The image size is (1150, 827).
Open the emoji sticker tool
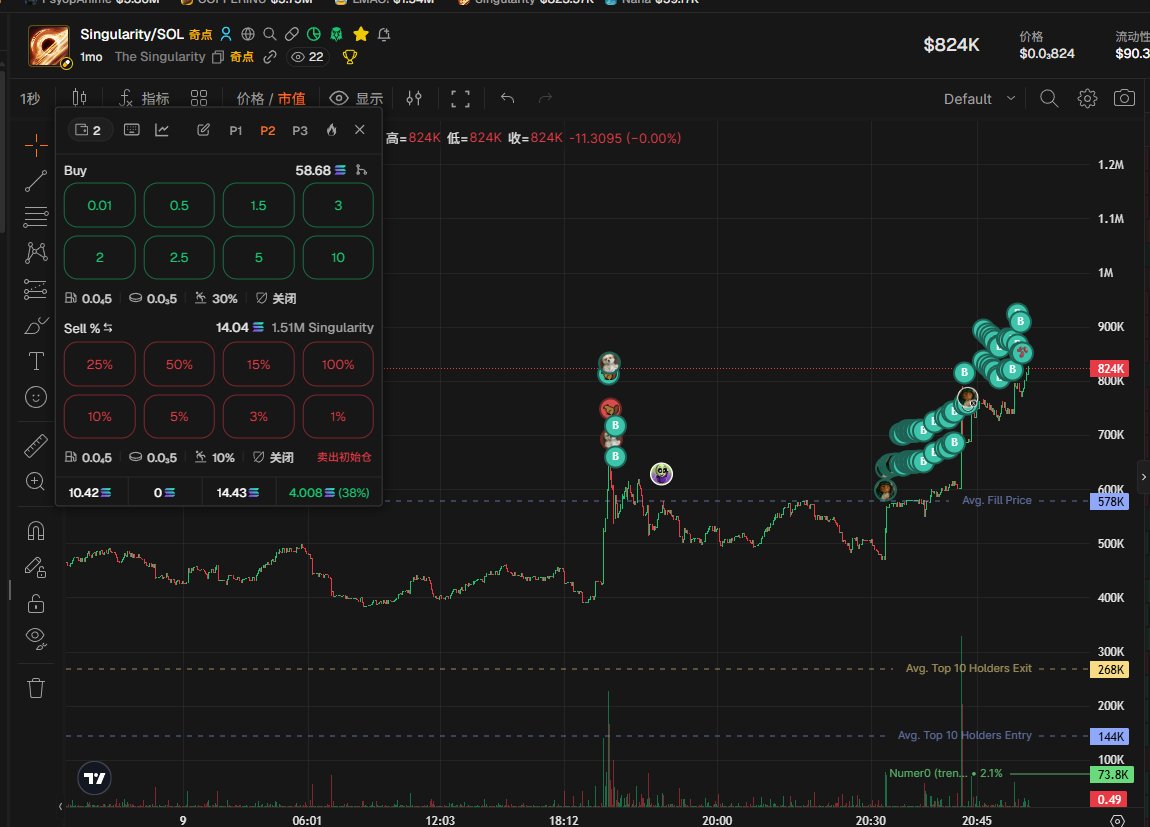click(36, 397)
